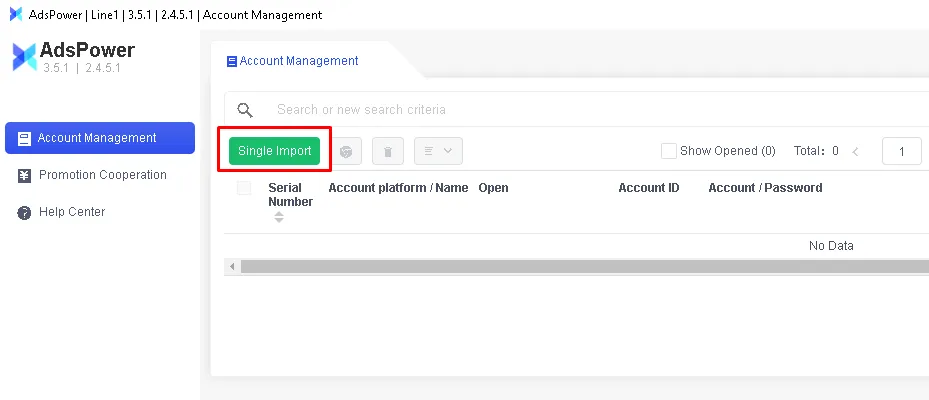Click the search magnifier icon
Viewport: 929px width, 400px height.
(245, 110)
